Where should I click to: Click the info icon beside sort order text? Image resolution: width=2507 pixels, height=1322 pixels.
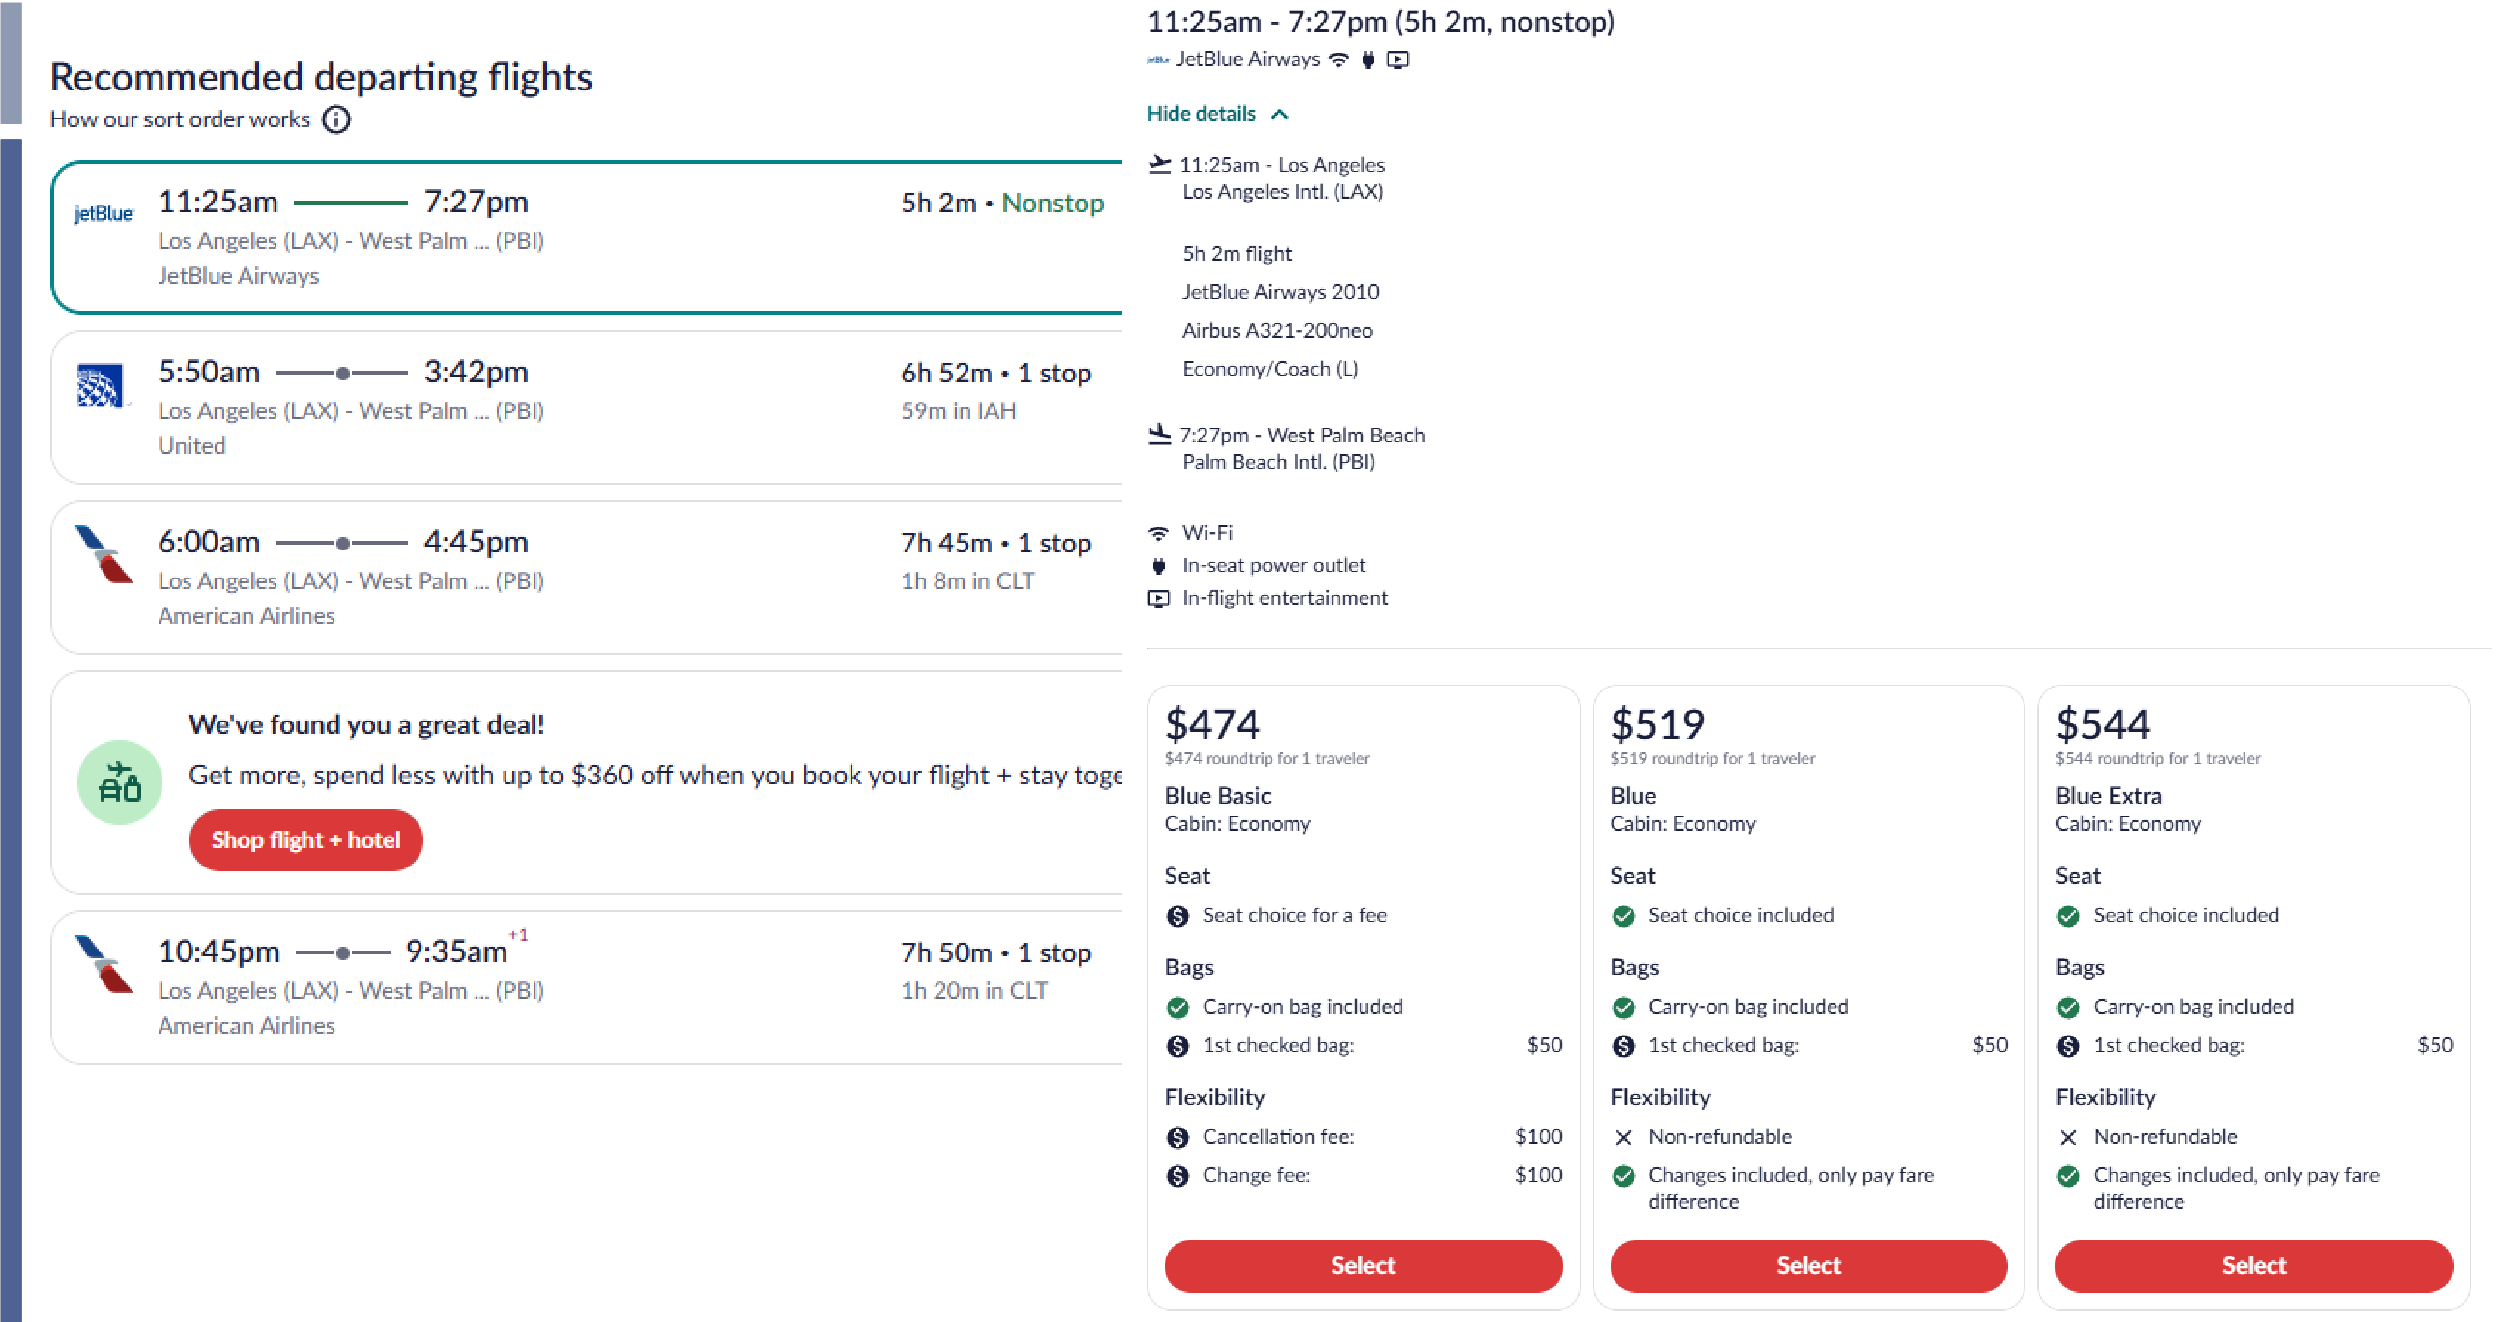337,120
